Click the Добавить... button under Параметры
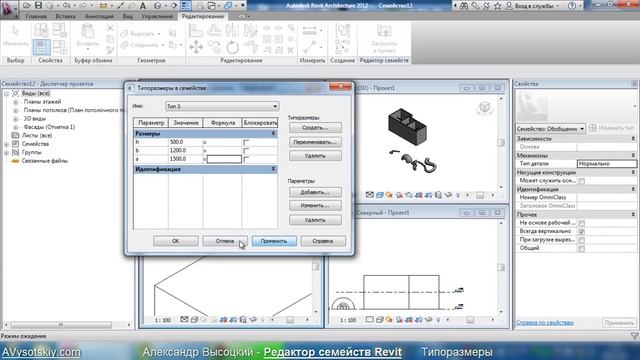This screenshot has width=640, height=360. coord(315,192)
